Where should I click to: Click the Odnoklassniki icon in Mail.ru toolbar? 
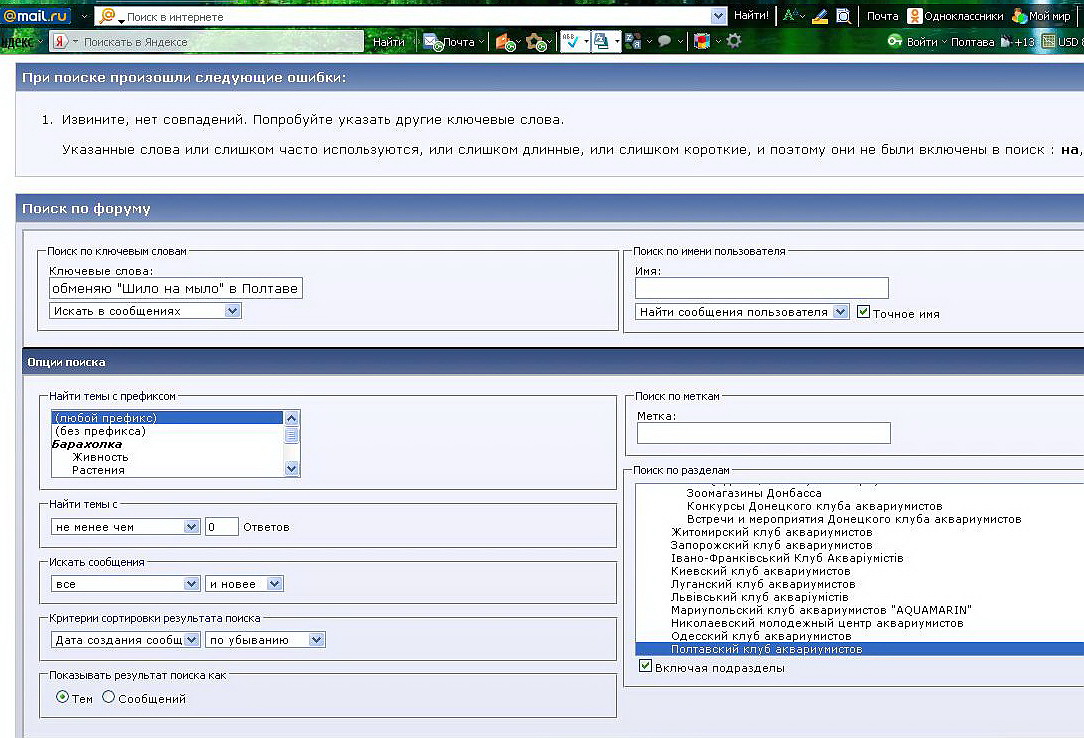pos(914,16)
